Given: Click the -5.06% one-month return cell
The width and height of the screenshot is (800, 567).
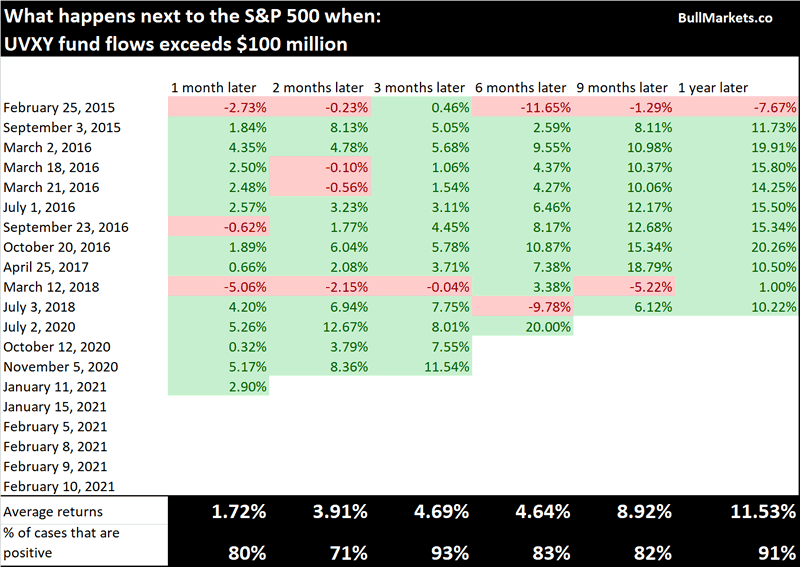Looking at the screenshot, I should pos(241,287).
